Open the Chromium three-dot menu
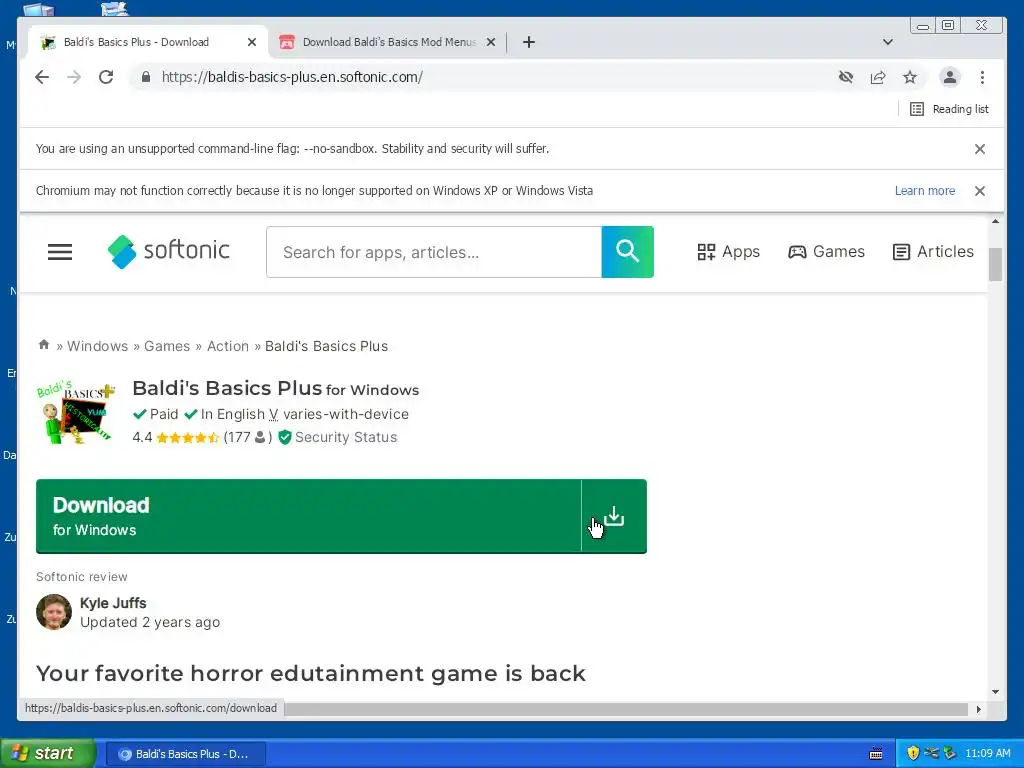Viewport: 1024px width, 768px height. (x=982, y=77)
